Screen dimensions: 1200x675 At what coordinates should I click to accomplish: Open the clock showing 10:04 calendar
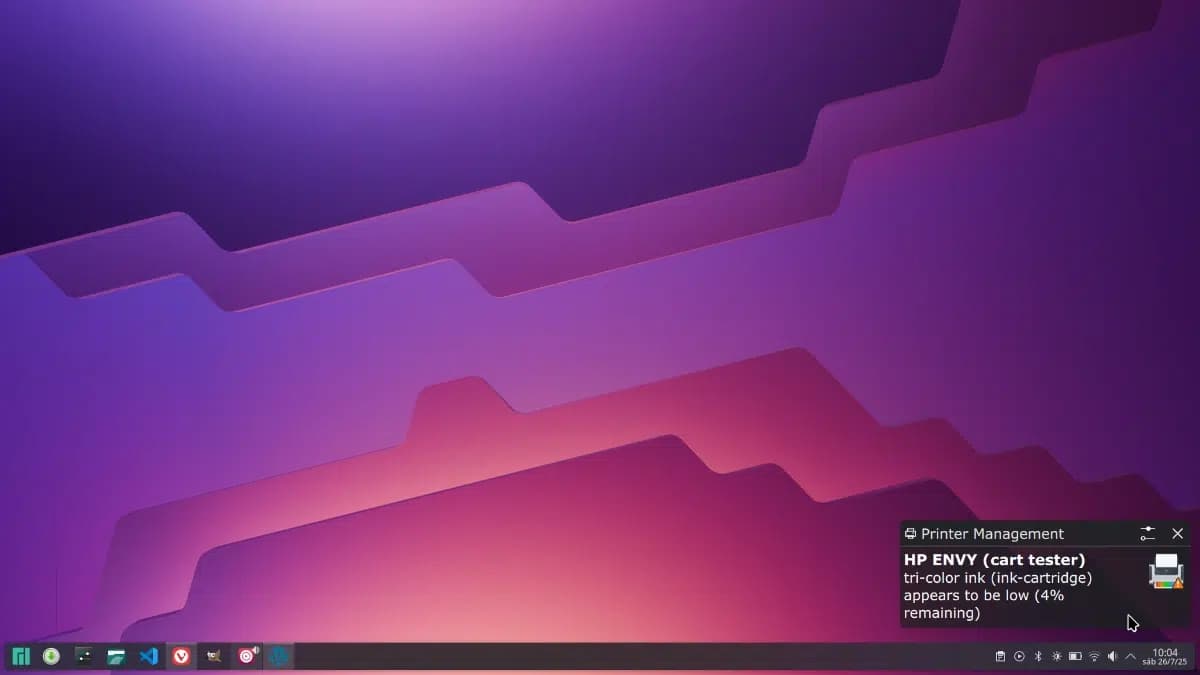tap(1165, 657)
